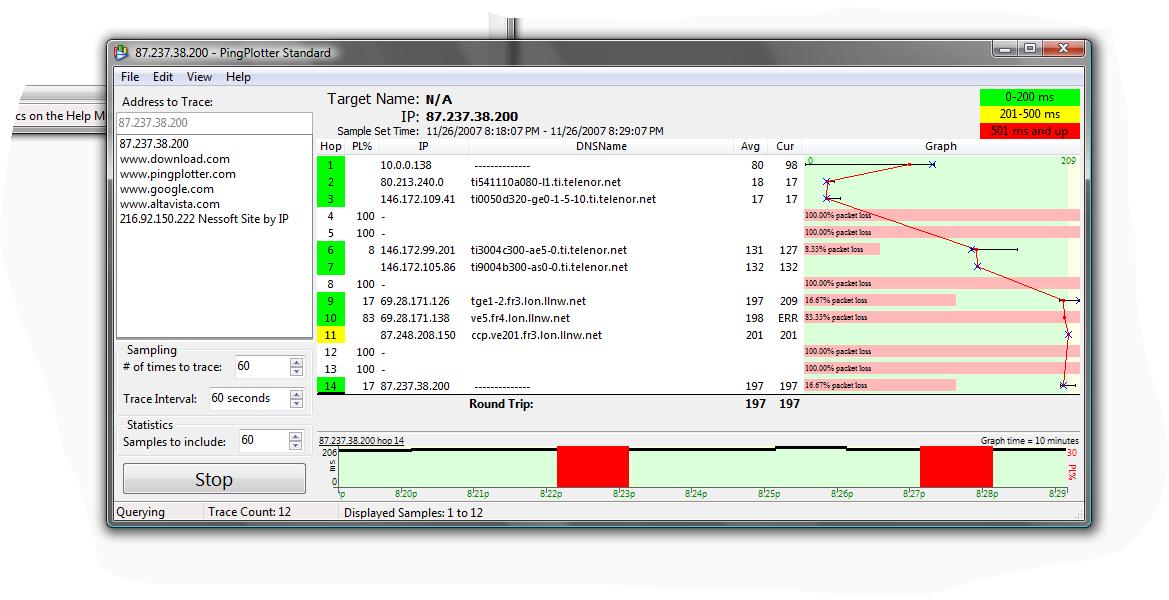Click 87.237.38.200 hop 14 graph title

click(362, 440)
